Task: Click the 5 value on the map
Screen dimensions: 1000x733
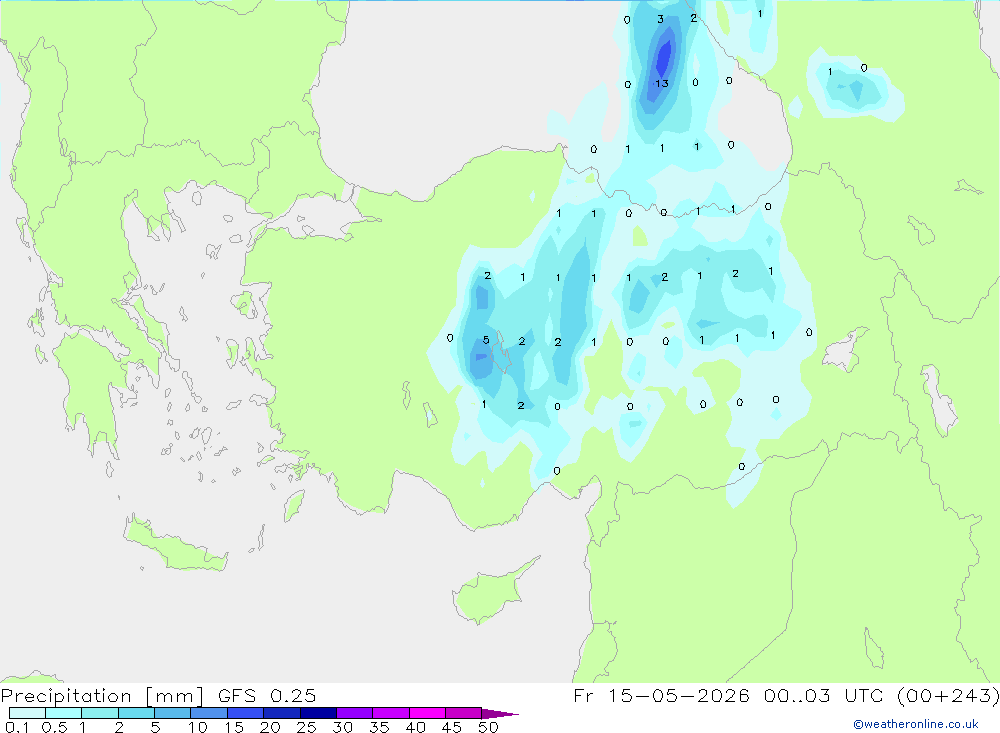Action: (x=486, y=340)
